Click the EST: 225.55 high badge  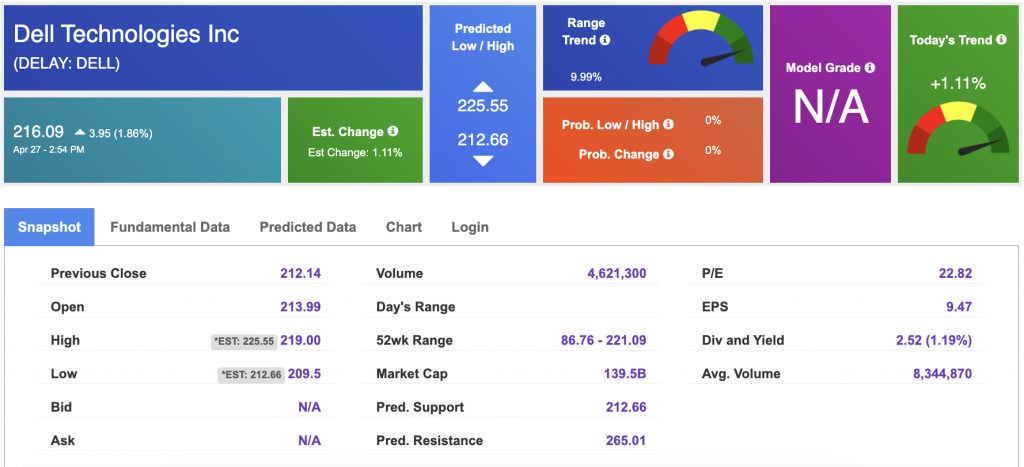tap(244, 340)
